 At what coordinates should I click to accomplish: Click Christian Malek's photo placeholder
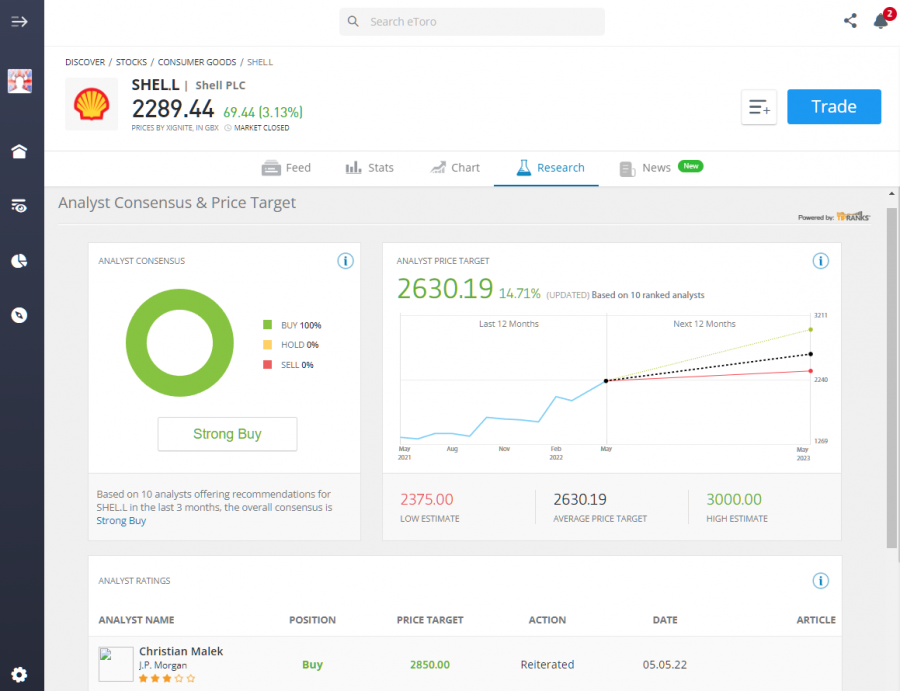click(x=116, y=664)
